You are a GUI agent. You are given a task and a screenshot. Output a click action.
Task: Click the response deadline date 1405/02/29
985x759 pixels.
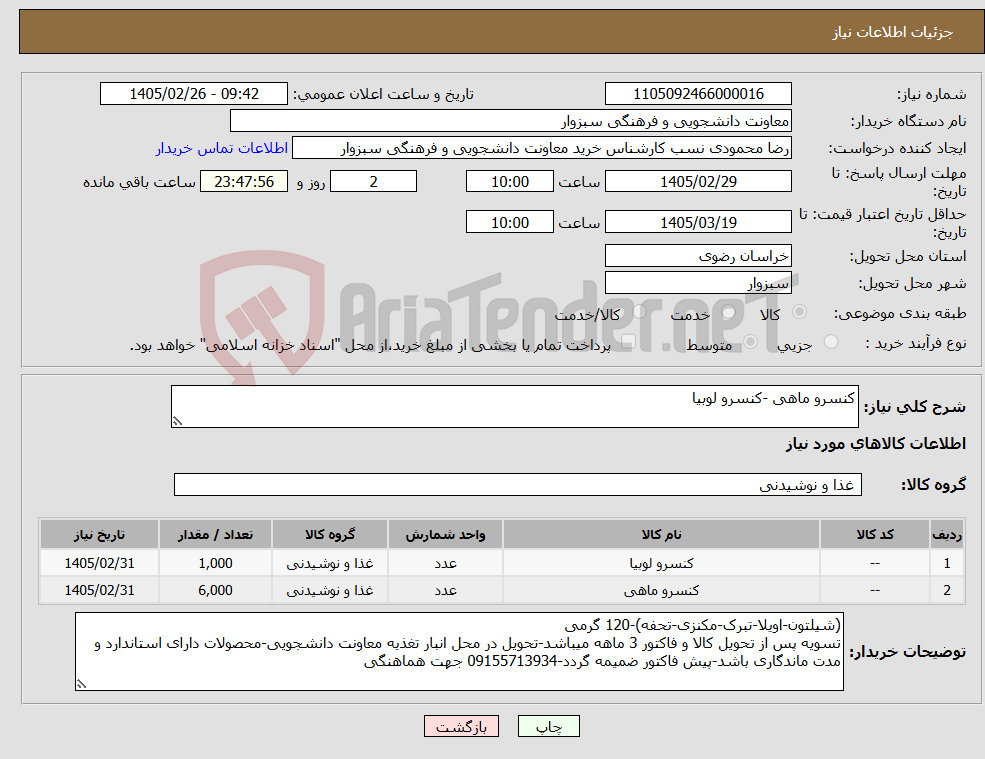pos(698,182)
